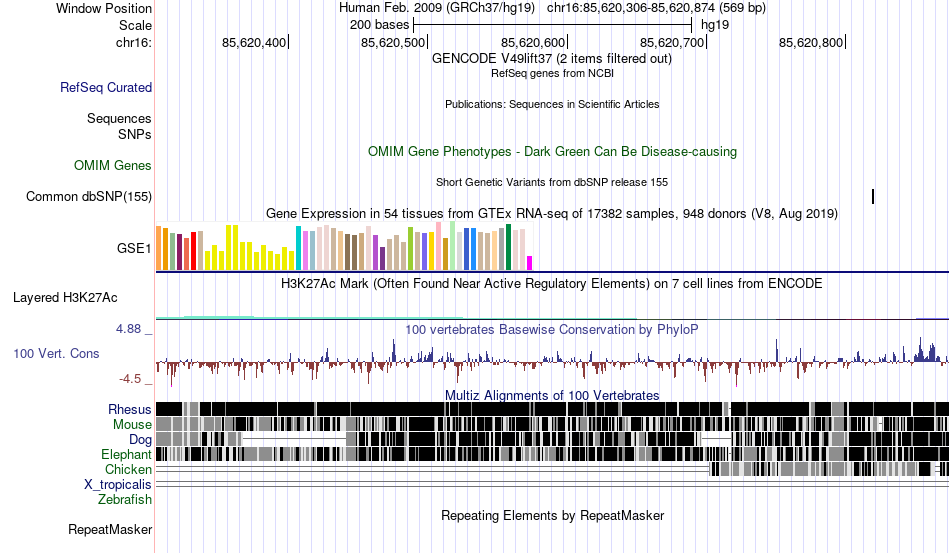This screenshot has width=950, height=553.
Task: Click the cyan bar in GTEx chart
Action: click(x=298, y=248)
